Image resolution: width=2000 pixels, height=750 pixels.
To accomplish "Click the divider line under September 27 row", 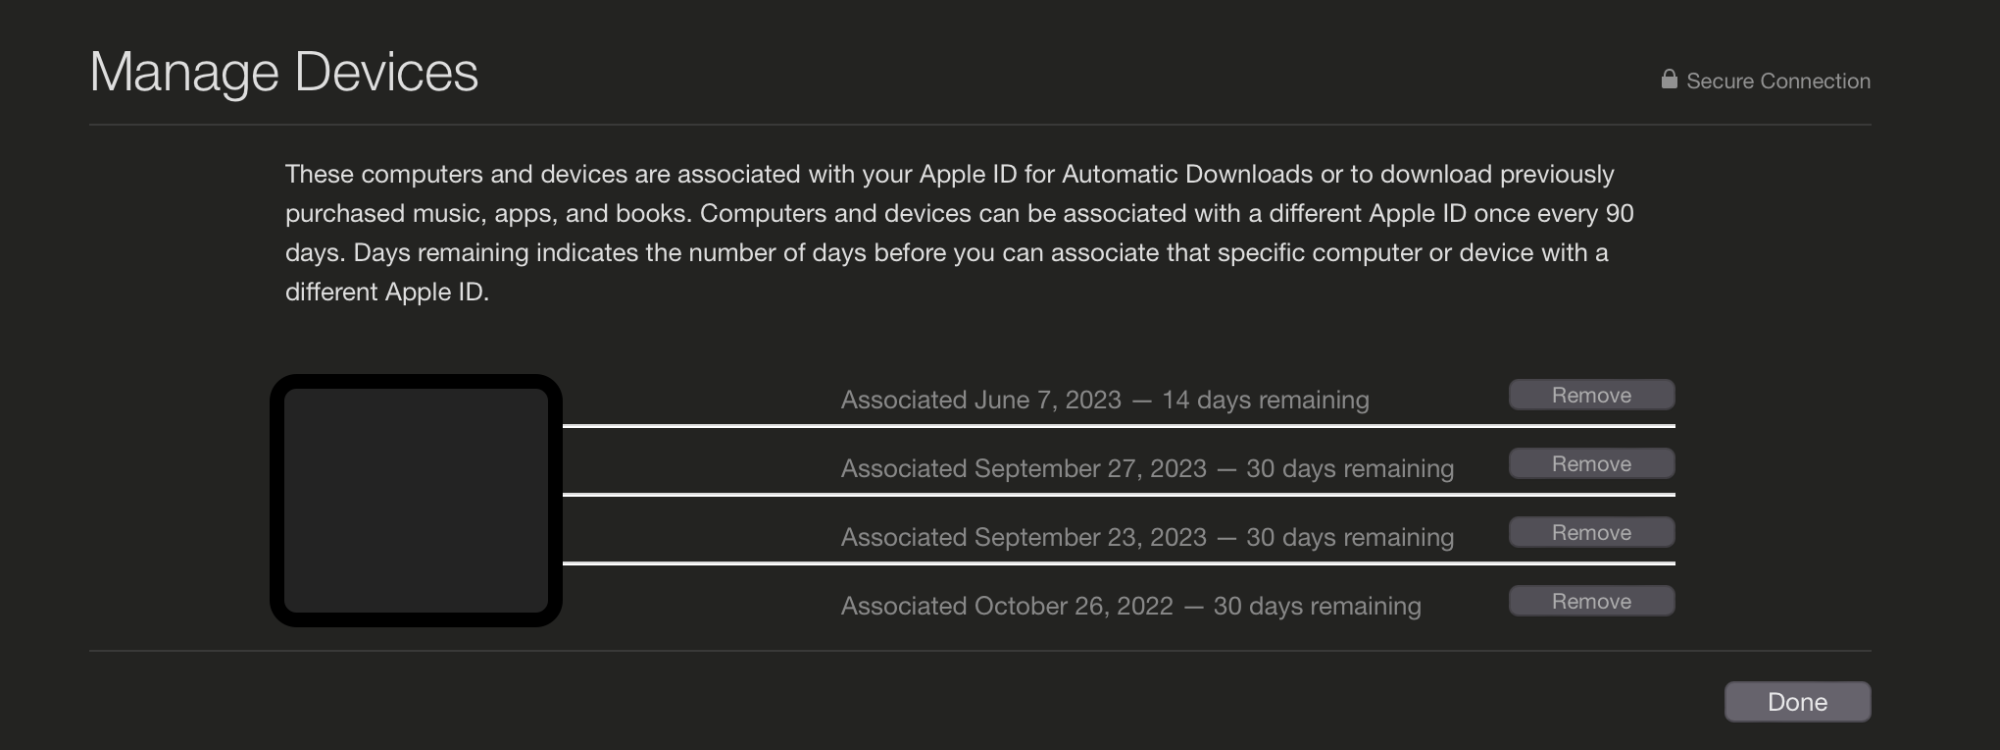I will point(1118,494).
